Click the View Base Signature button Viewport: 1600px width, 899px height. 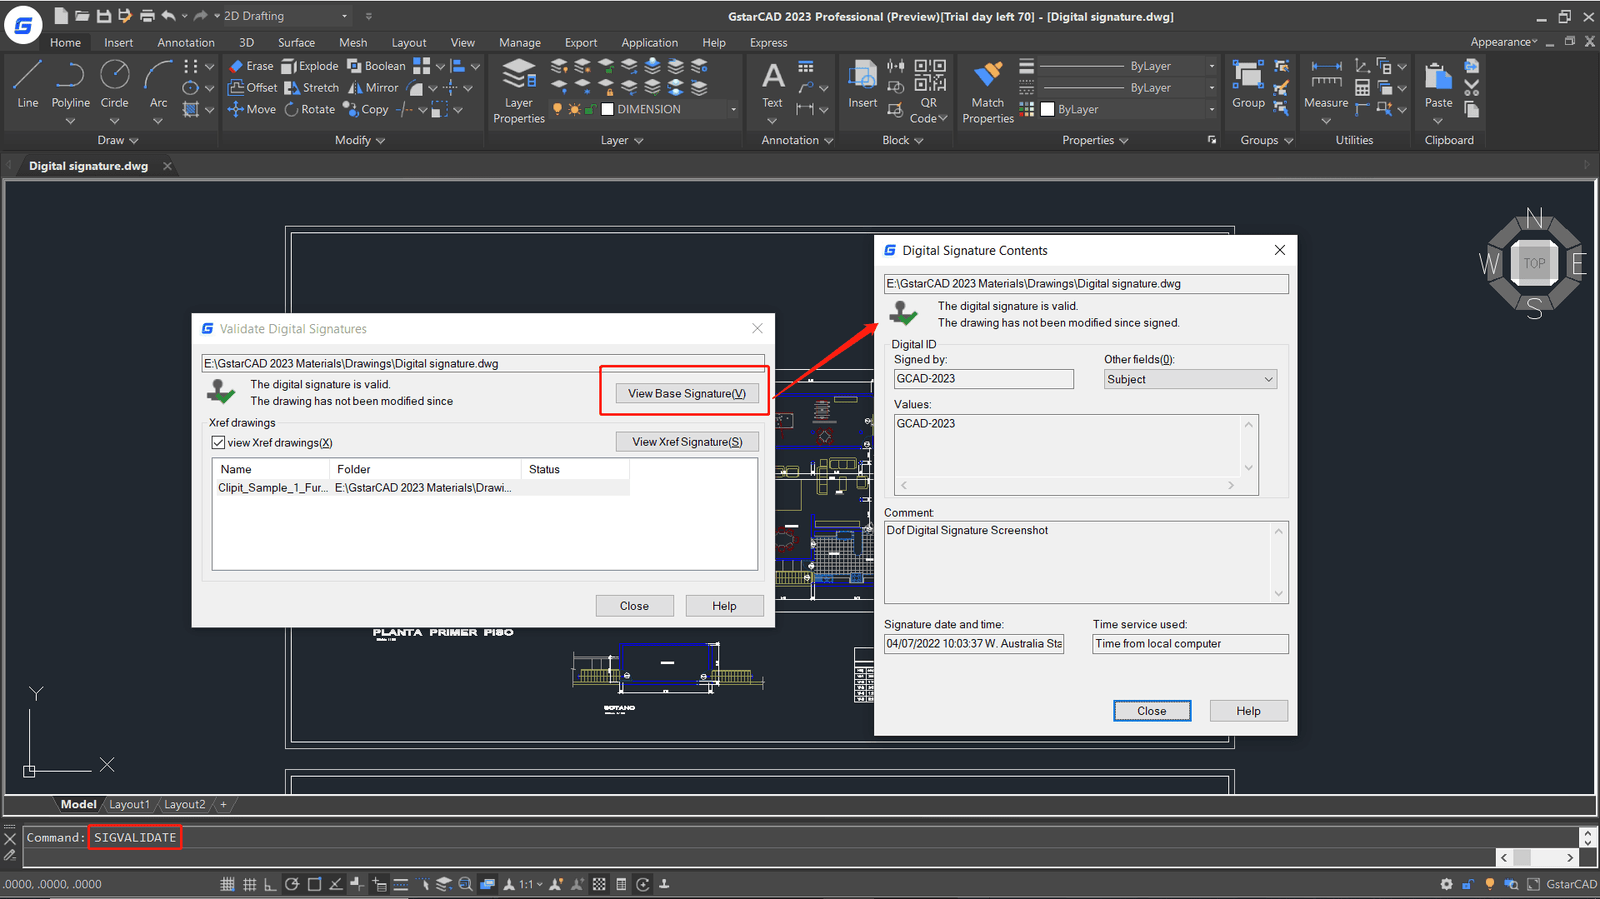686,394
